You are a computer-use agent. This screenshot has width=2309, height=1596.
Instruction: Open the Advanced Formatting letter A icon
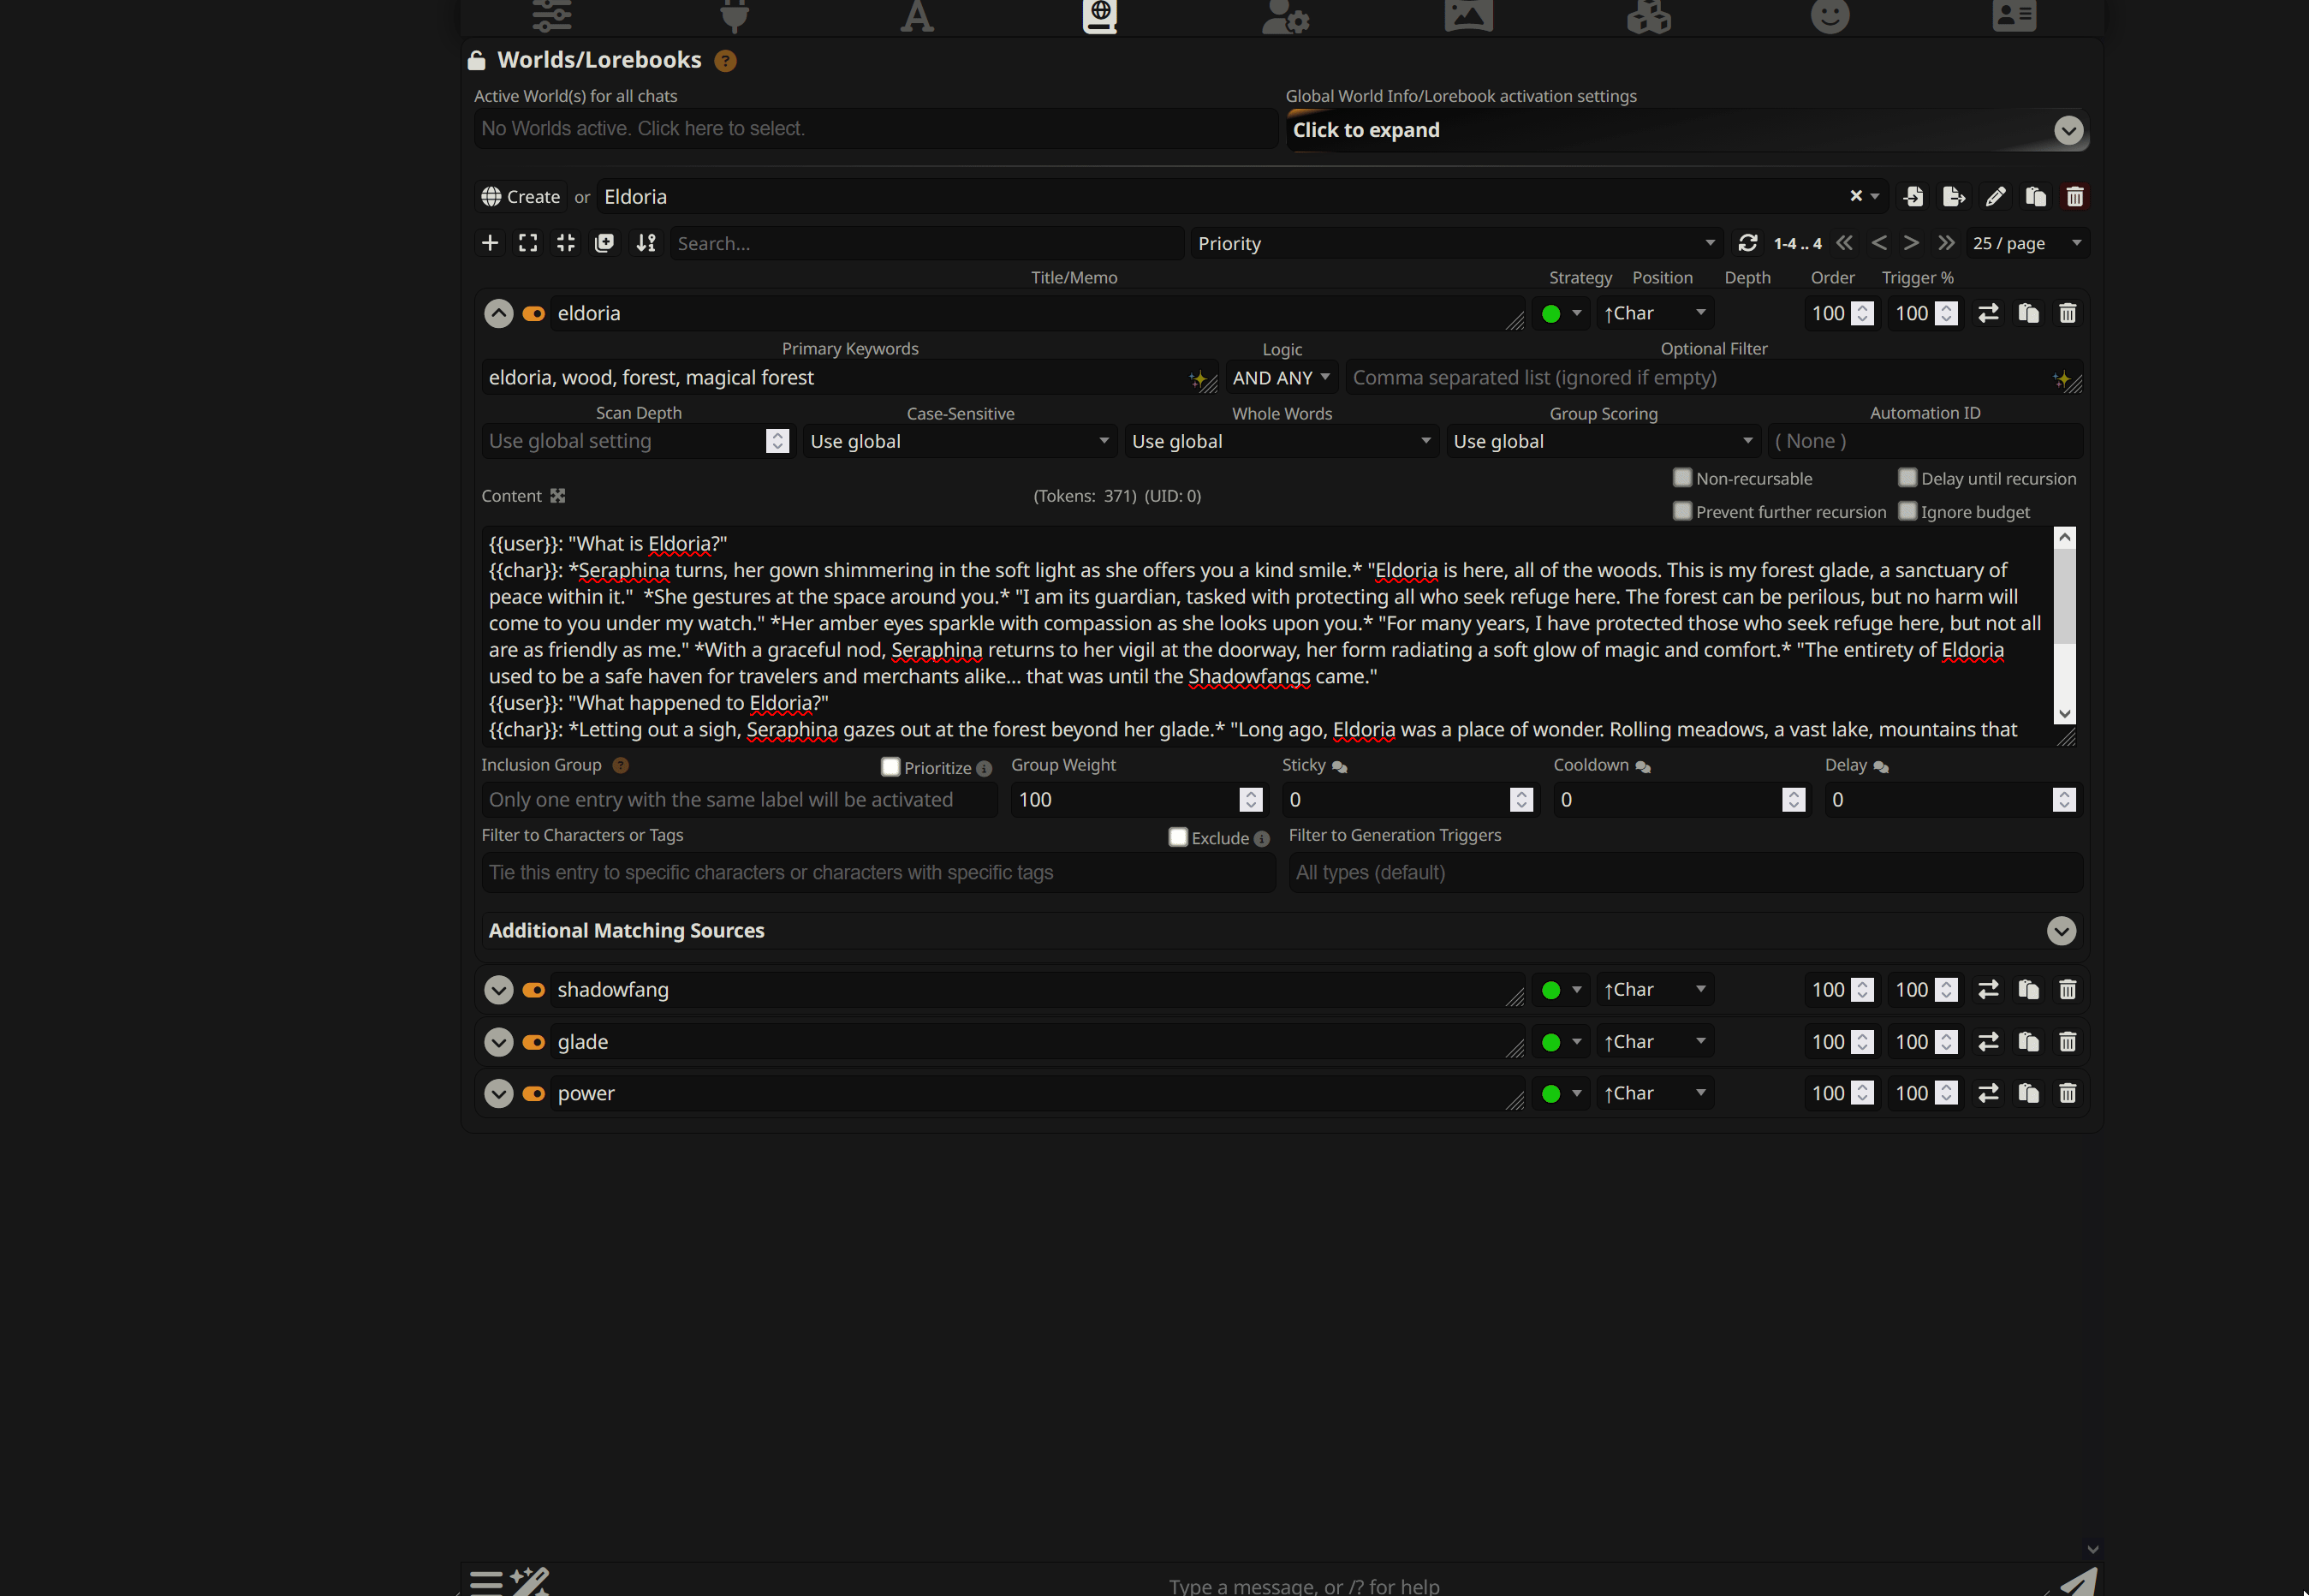click(x=917, y=15)
